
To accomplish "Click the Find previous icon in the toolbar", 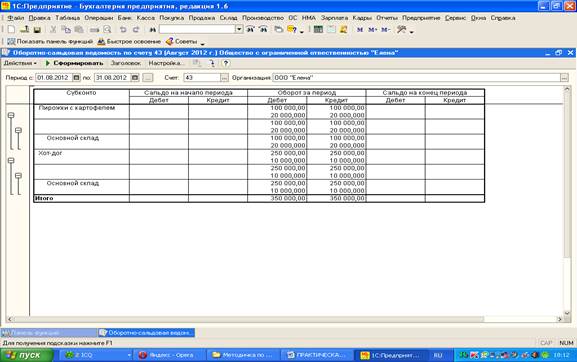I will 263,29.
